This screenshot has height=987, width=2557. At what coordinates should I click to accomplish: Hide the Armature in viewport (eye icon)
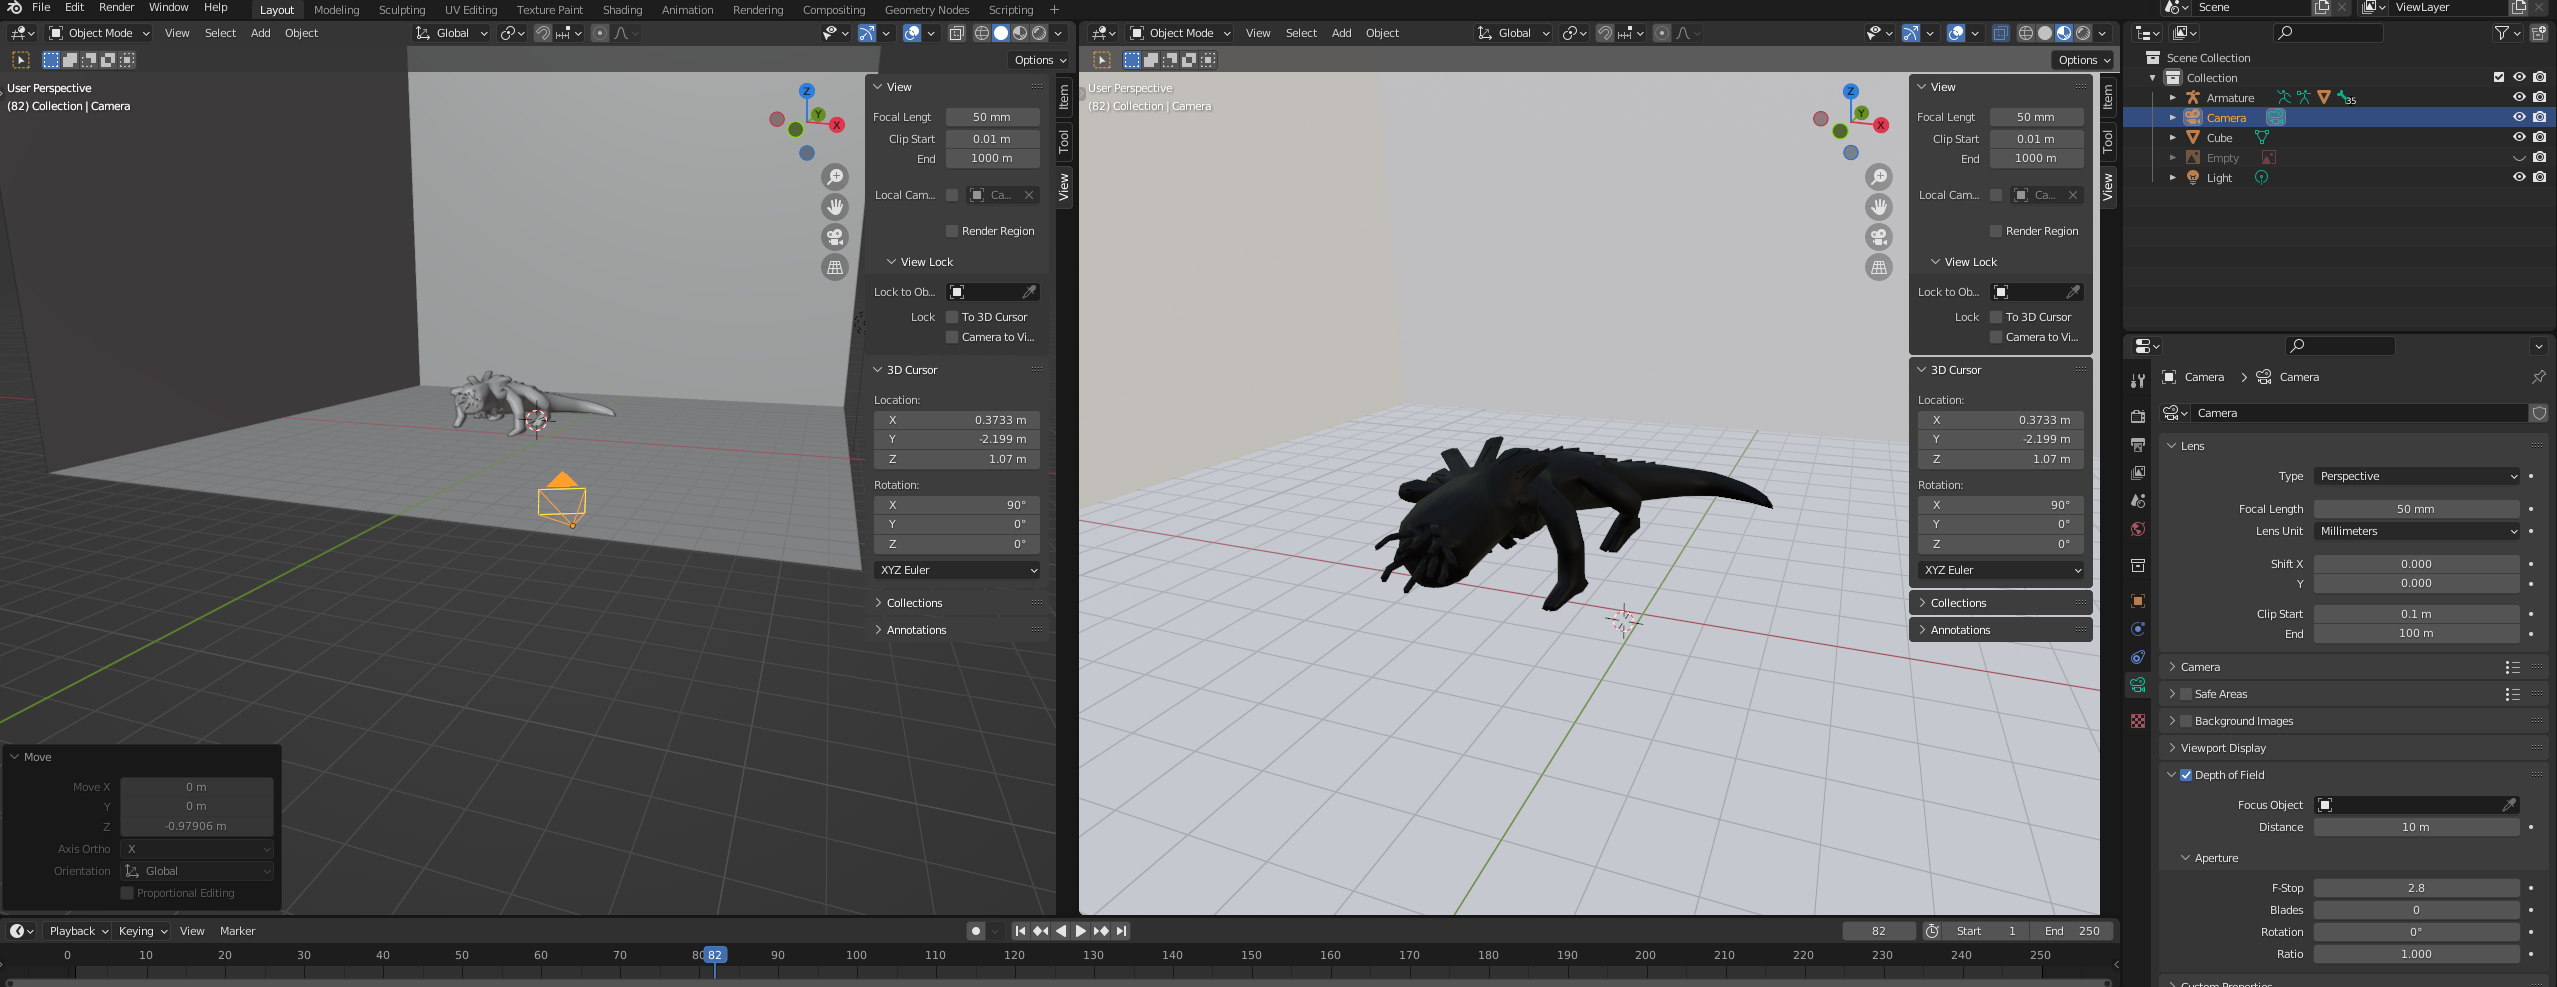(x=2519, y=98)
